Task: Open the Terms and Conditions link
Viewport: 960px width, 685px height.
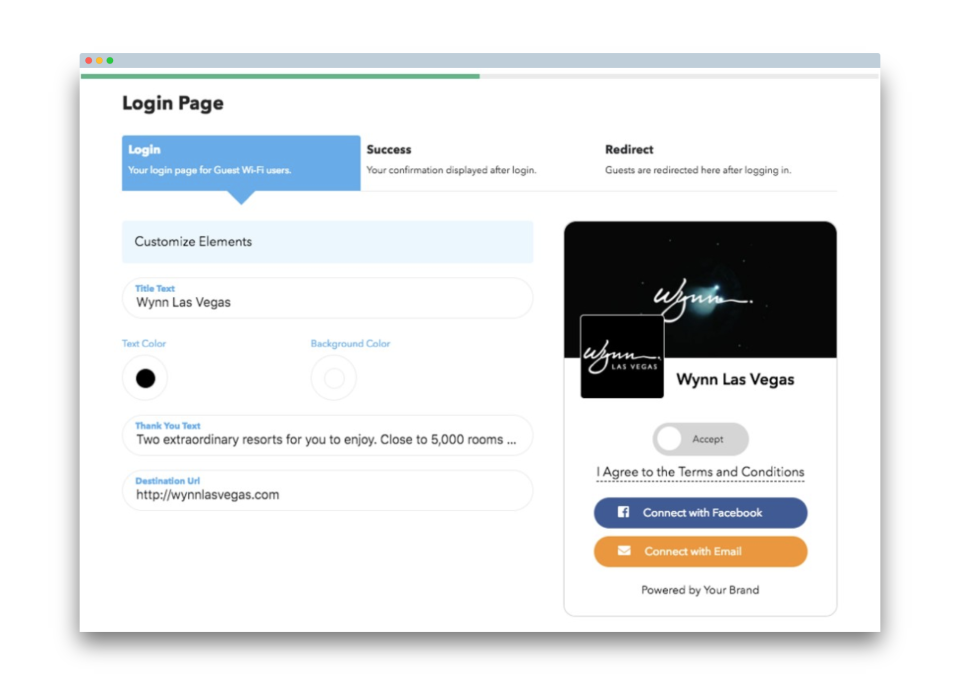Action: [x=700, y=472]
